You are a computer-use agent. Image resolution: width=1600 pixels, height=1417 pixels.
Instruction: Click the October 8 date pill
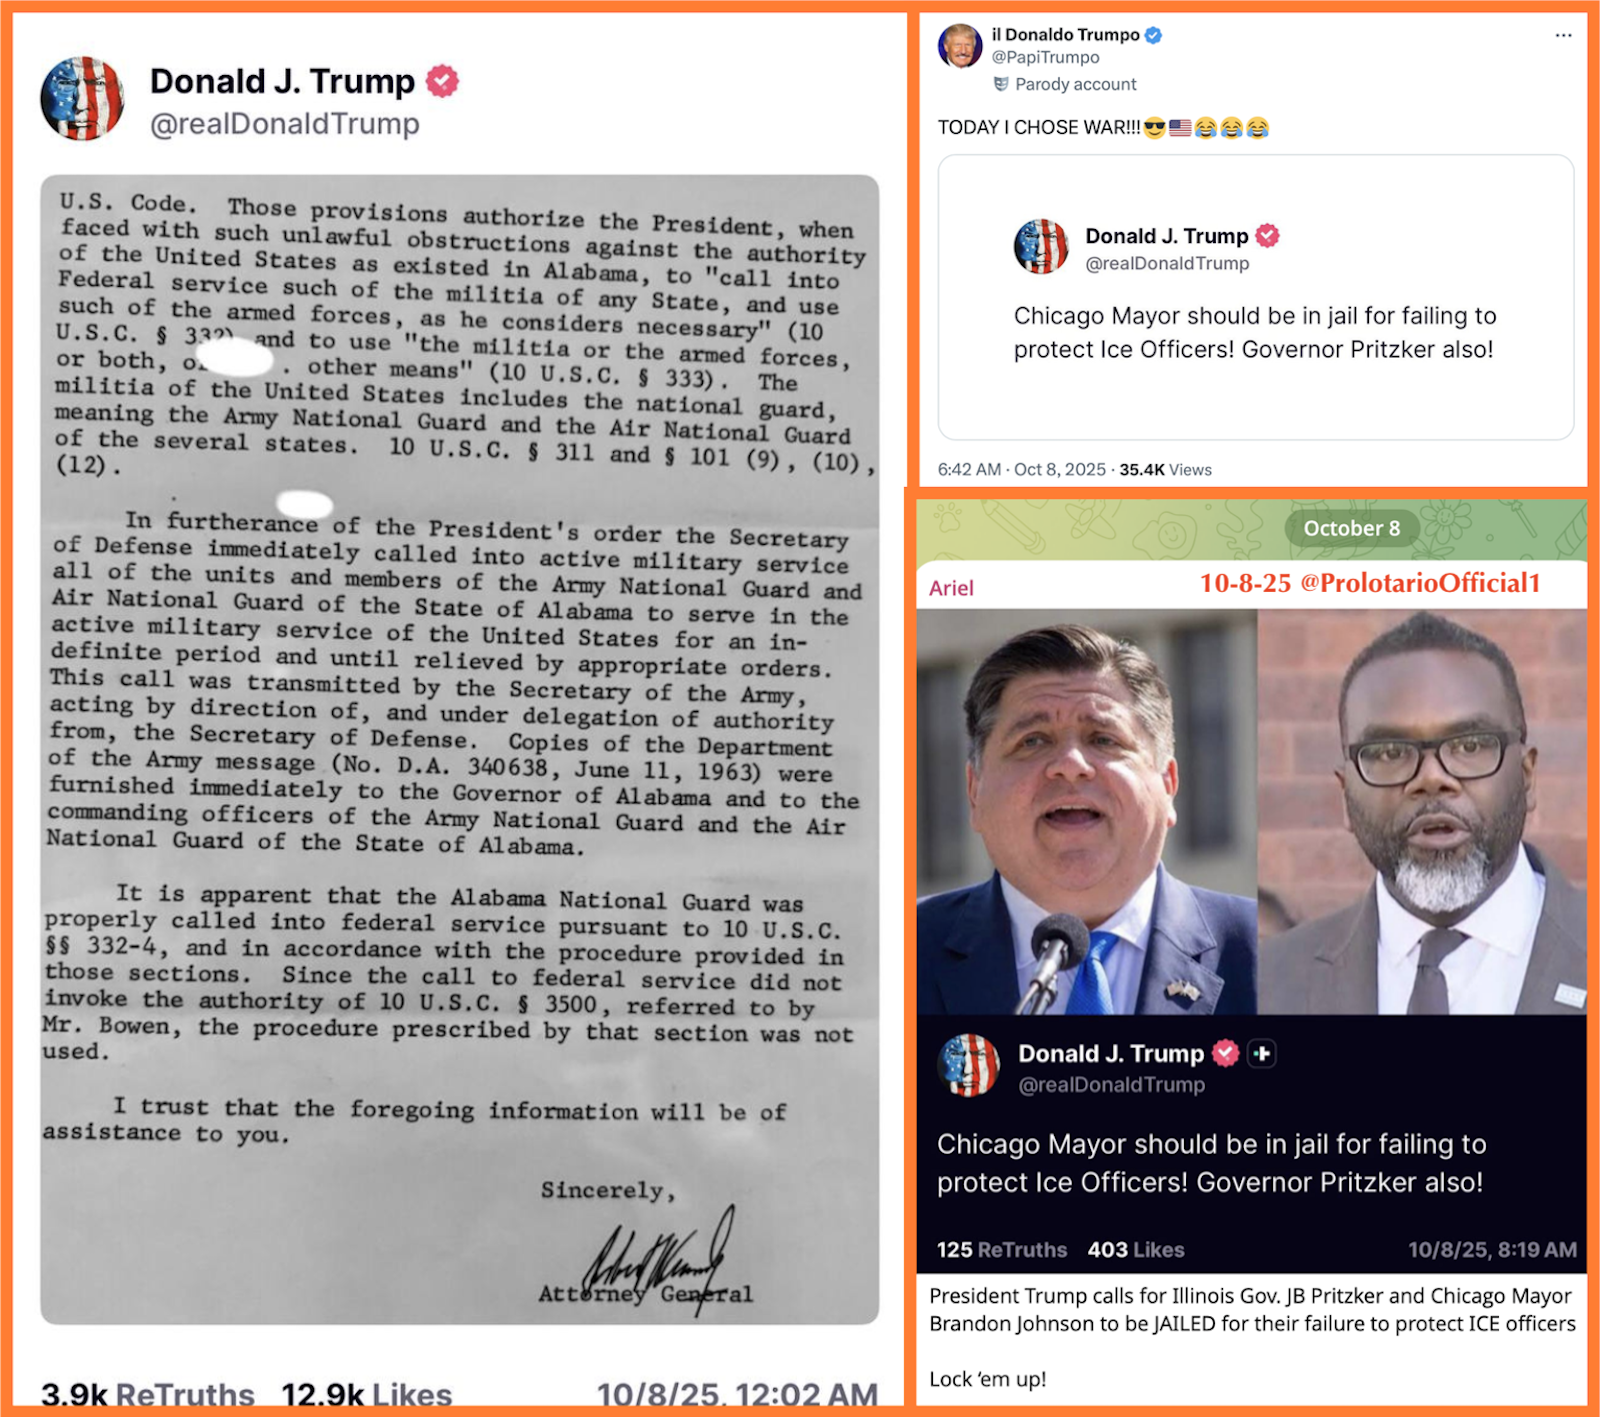(1351, 528)
